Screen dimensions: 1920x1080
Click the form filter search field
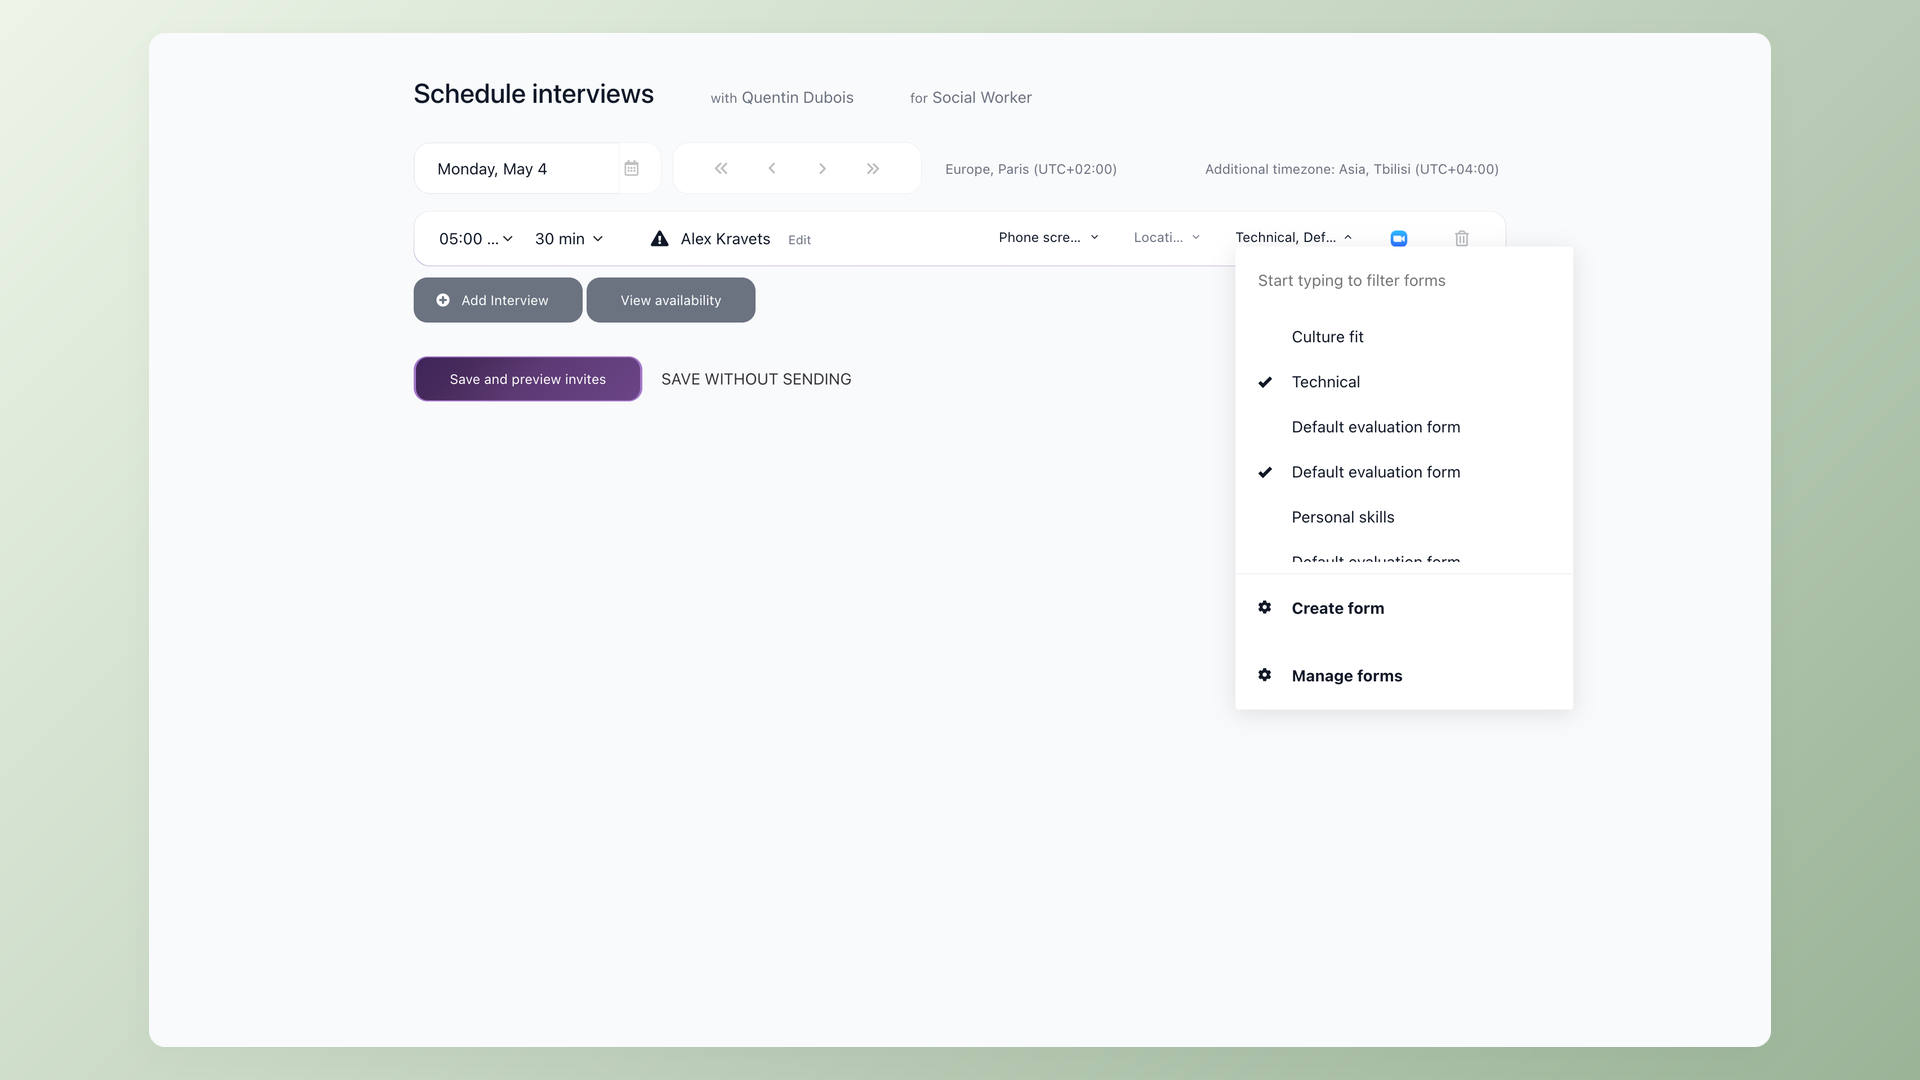1404,281
